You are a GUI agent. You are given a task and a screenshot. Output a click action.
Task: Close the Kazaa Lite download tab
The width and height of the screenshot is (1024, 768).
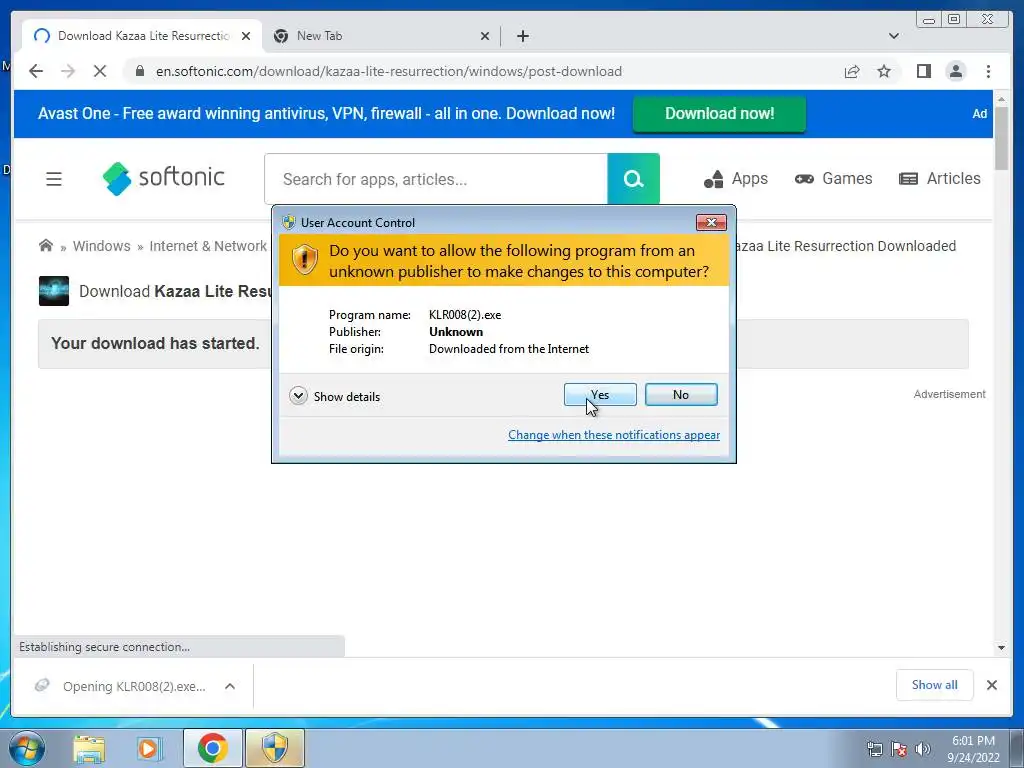click(x=246, y=36)
